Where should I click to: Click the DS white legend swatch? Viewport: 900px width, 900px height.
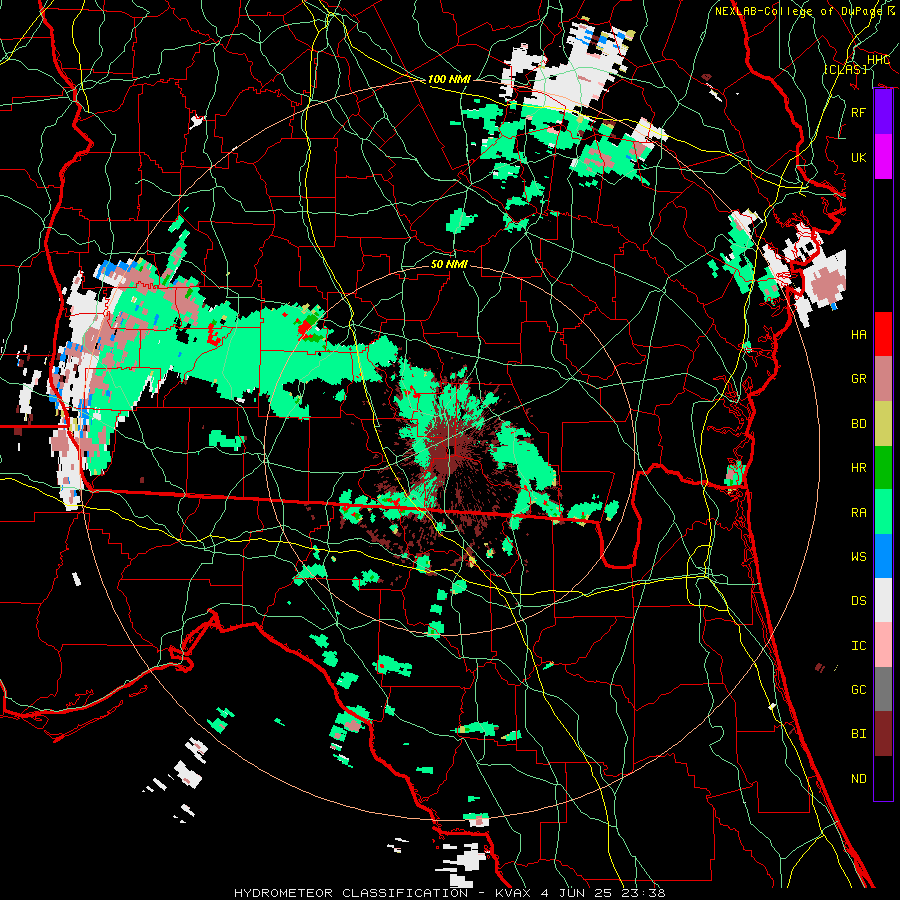883,600
